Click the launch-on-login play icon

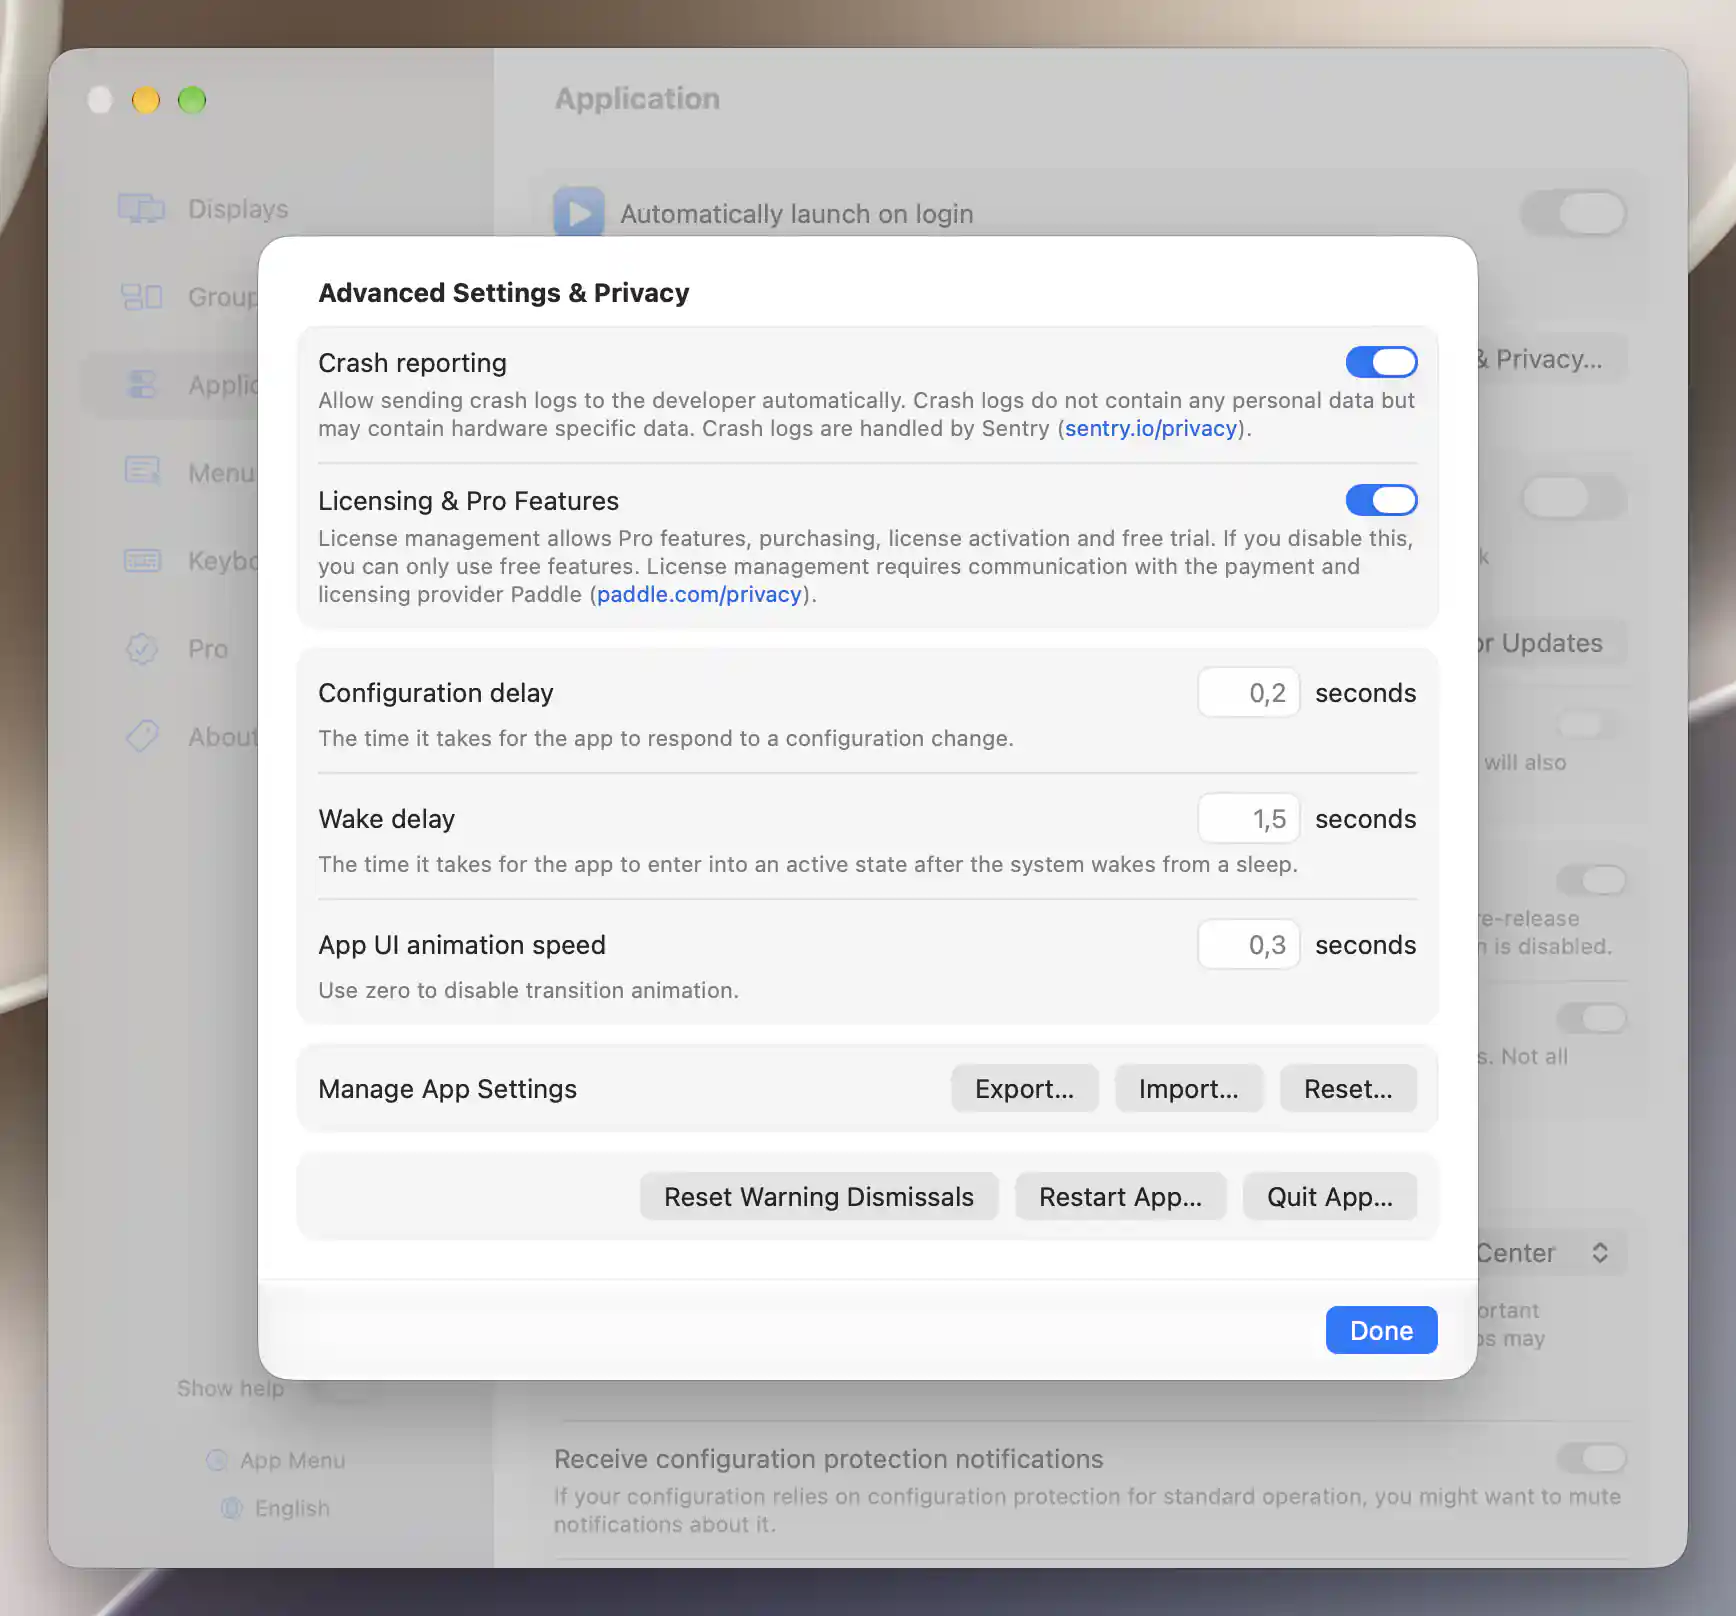[x=579, y=211]
